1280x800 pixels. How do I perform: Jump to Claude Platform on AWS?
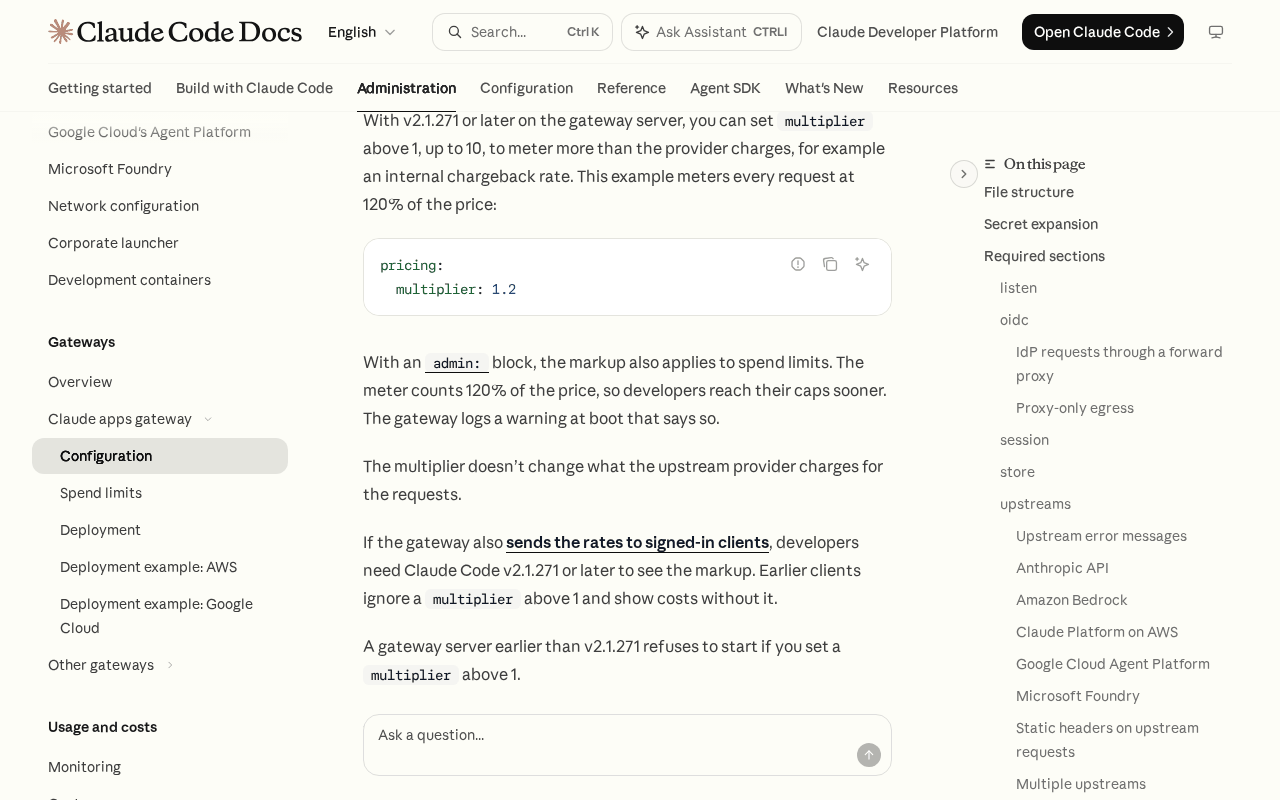(1097, 632)
